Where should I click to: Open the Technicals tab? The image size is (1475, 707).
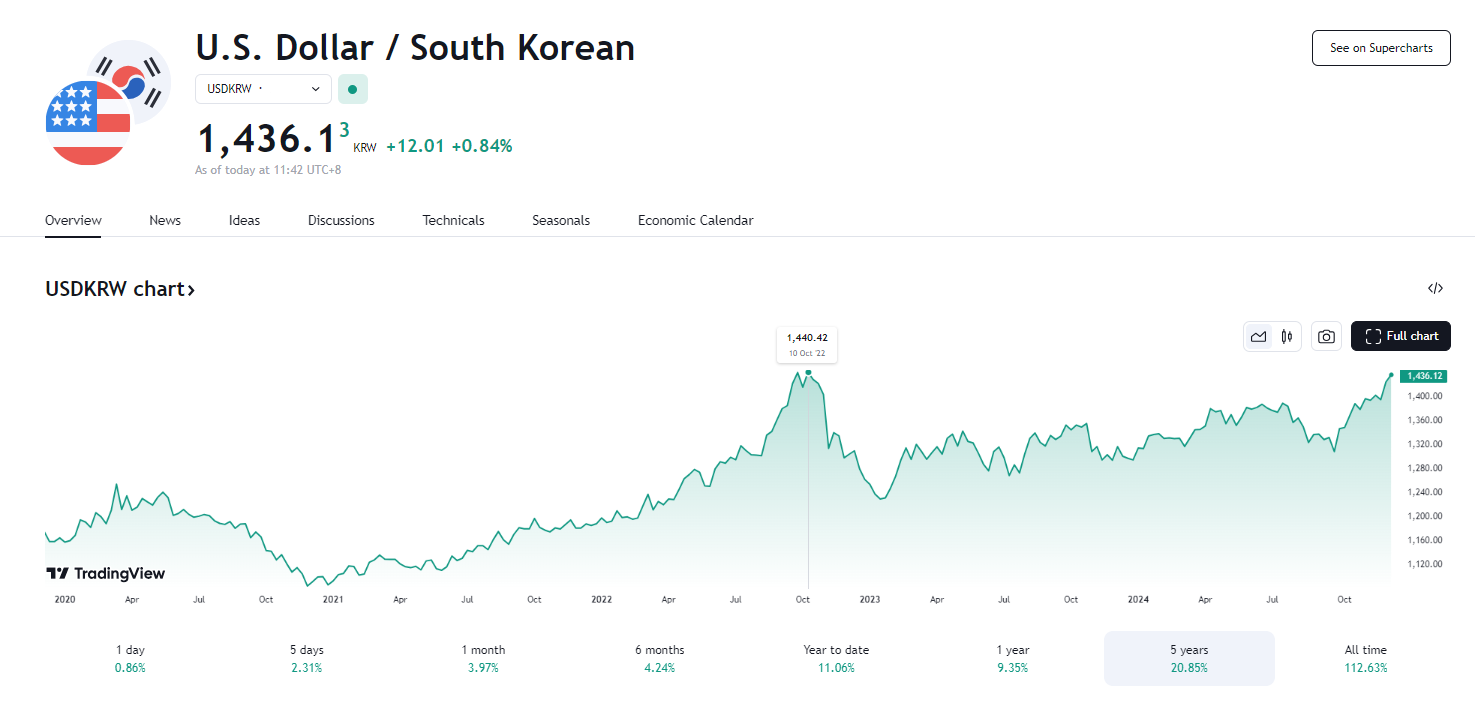[453, 220]
